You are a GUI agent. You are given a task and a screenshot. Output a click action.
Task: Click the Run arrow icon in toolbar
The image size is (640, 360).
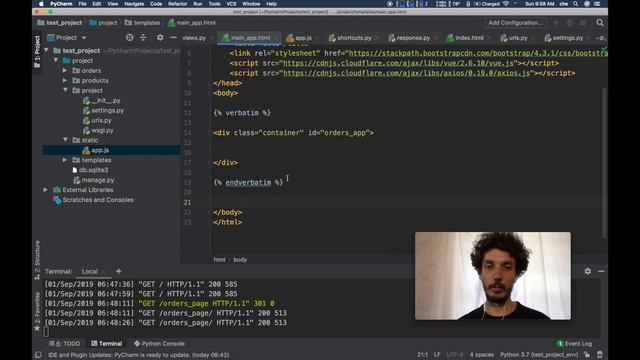[556, 23]
